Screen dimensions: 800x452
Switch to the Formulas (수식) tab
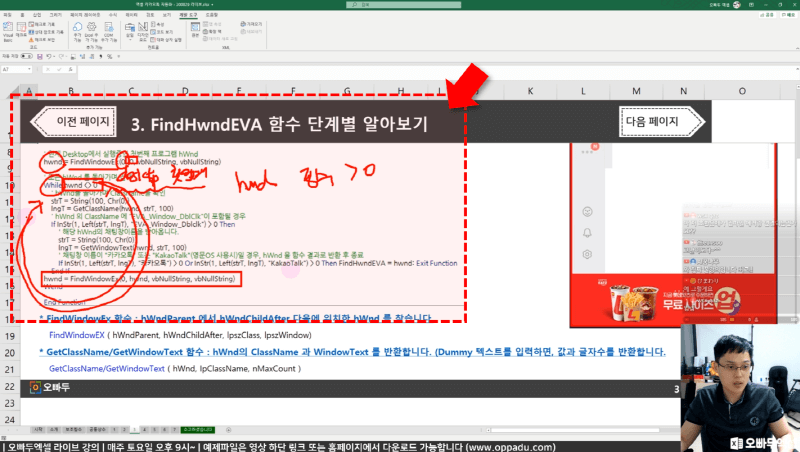click(113, 15)
